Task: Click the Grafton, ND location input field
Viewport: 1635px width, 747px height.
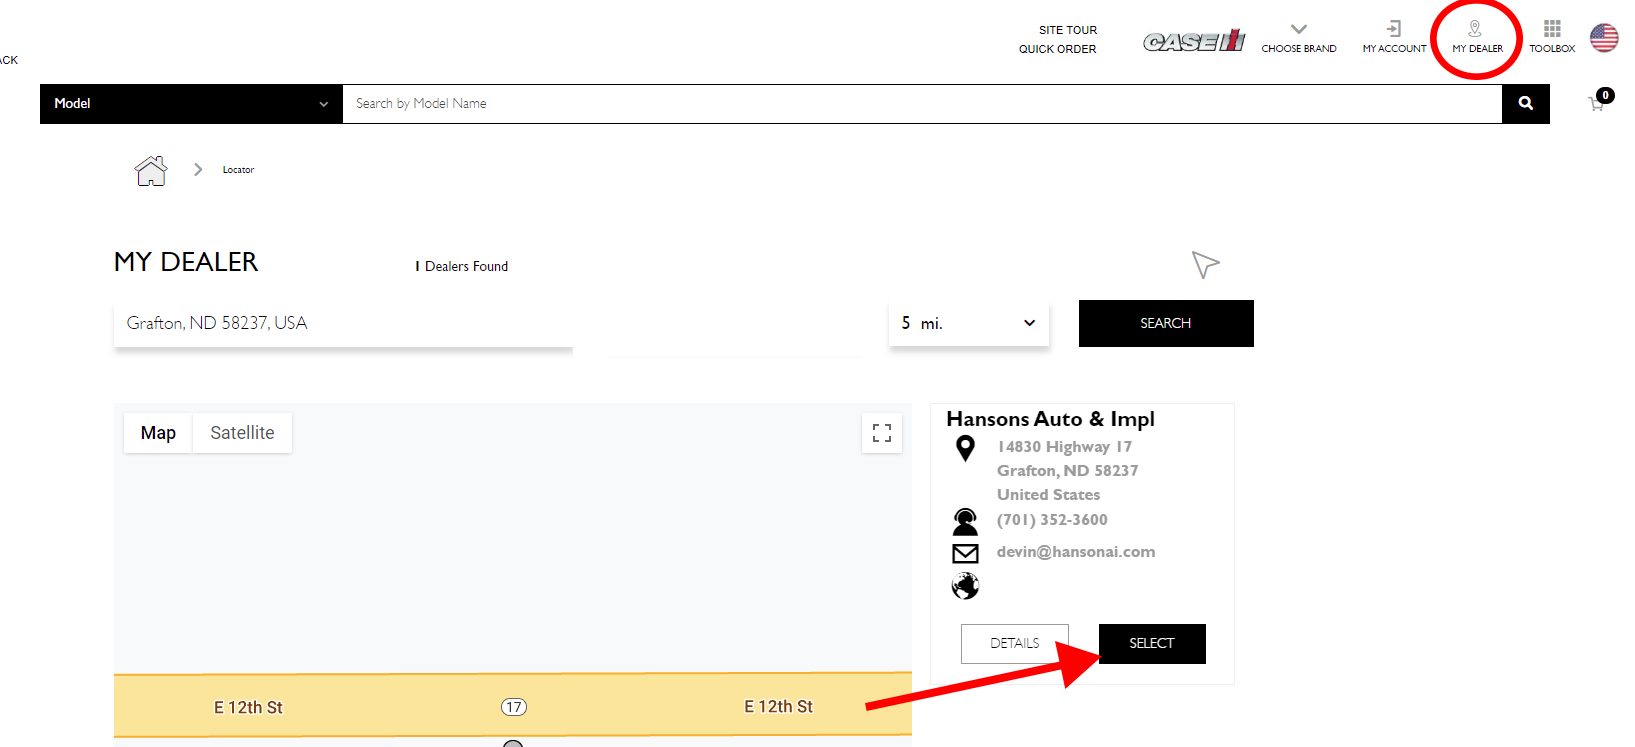Action: click(x=342, y=323)
